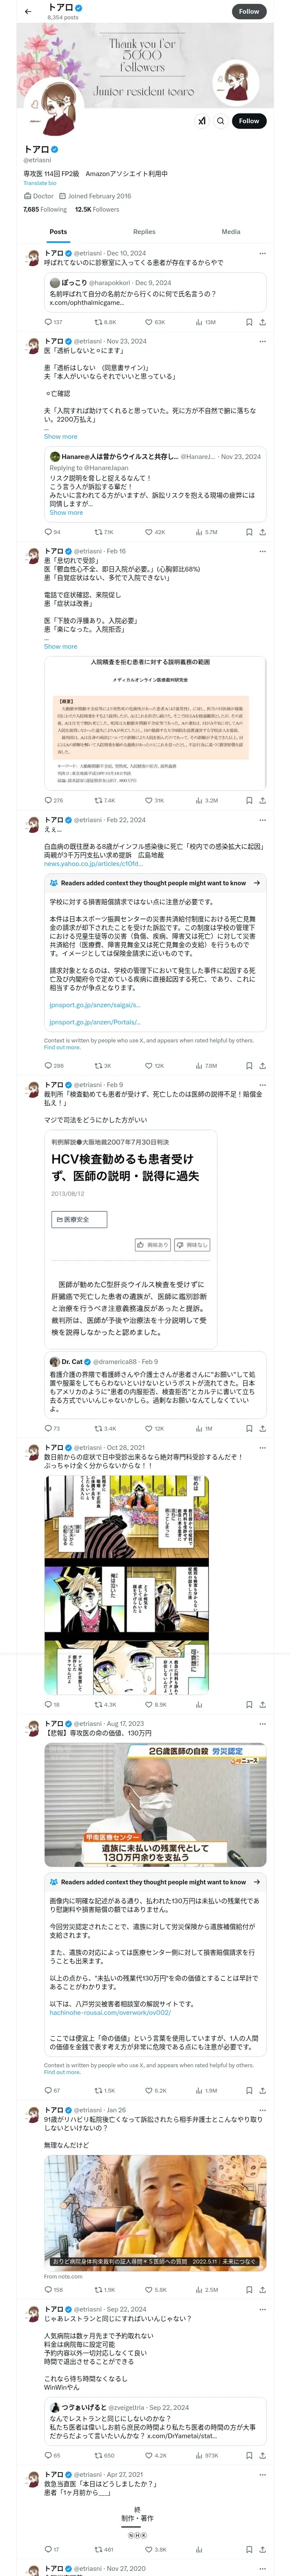
Task: Expand Show more on Nov 23, 2024 post
Action: tap(60, 437)
